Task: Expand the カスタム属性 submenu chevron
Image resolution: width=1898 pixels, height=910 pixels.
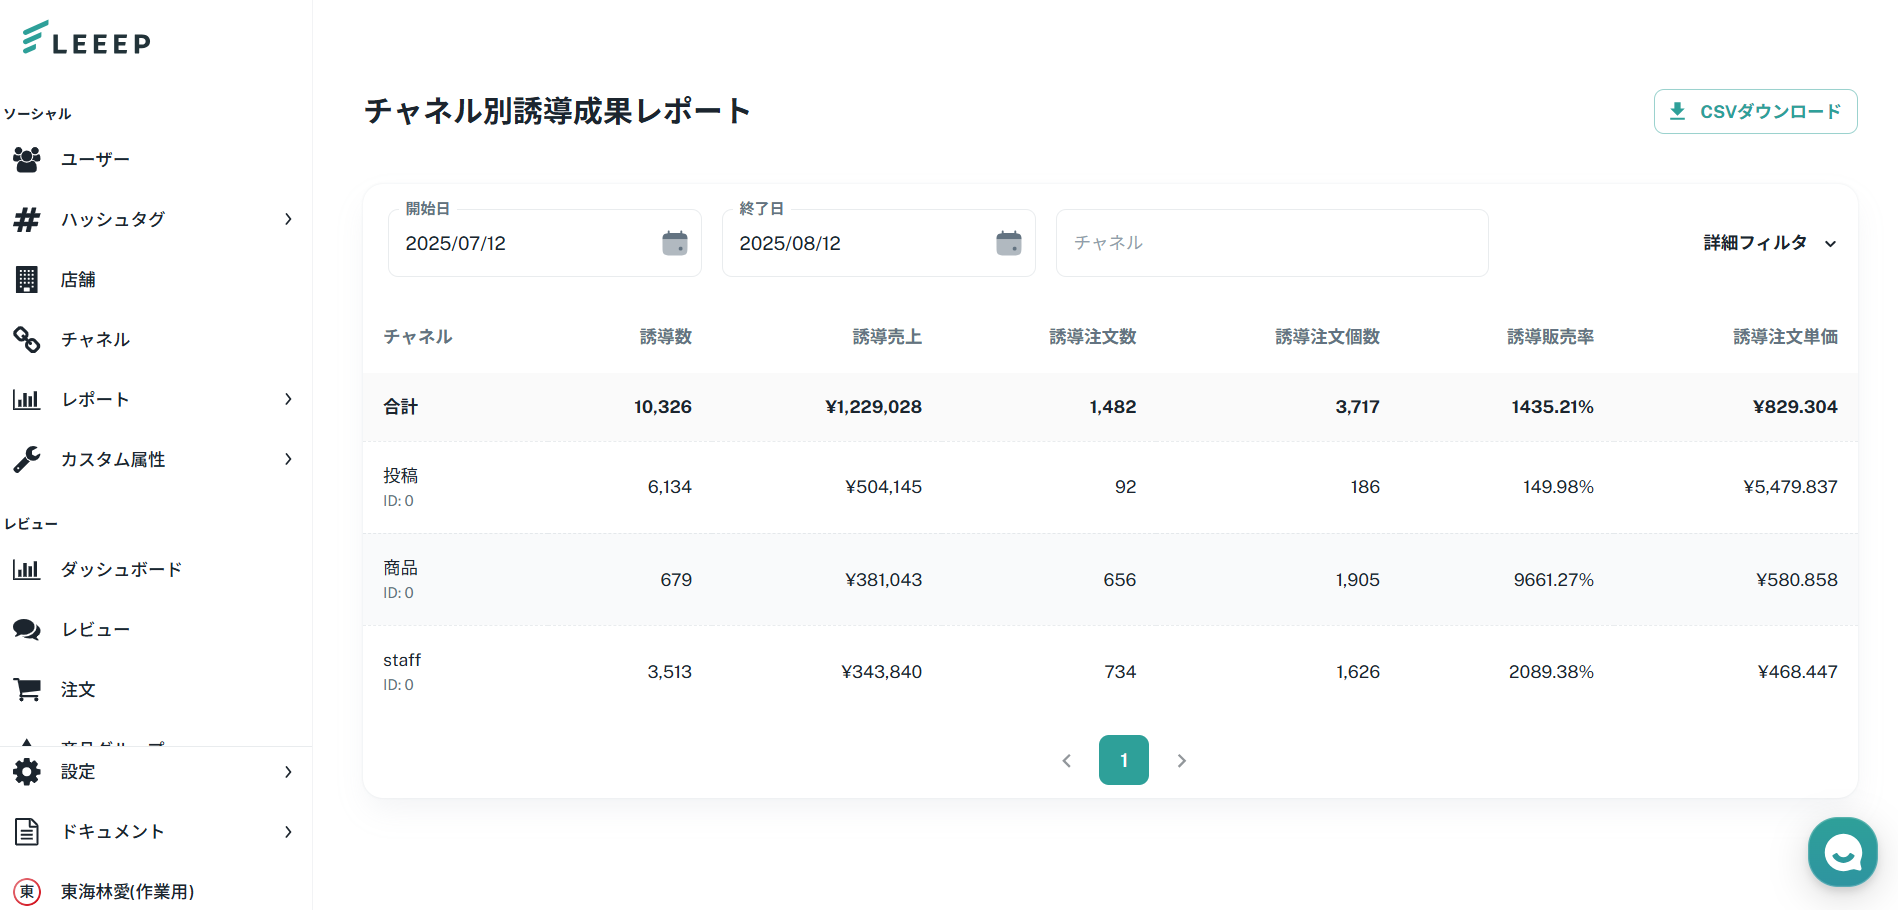Action: 288,459
